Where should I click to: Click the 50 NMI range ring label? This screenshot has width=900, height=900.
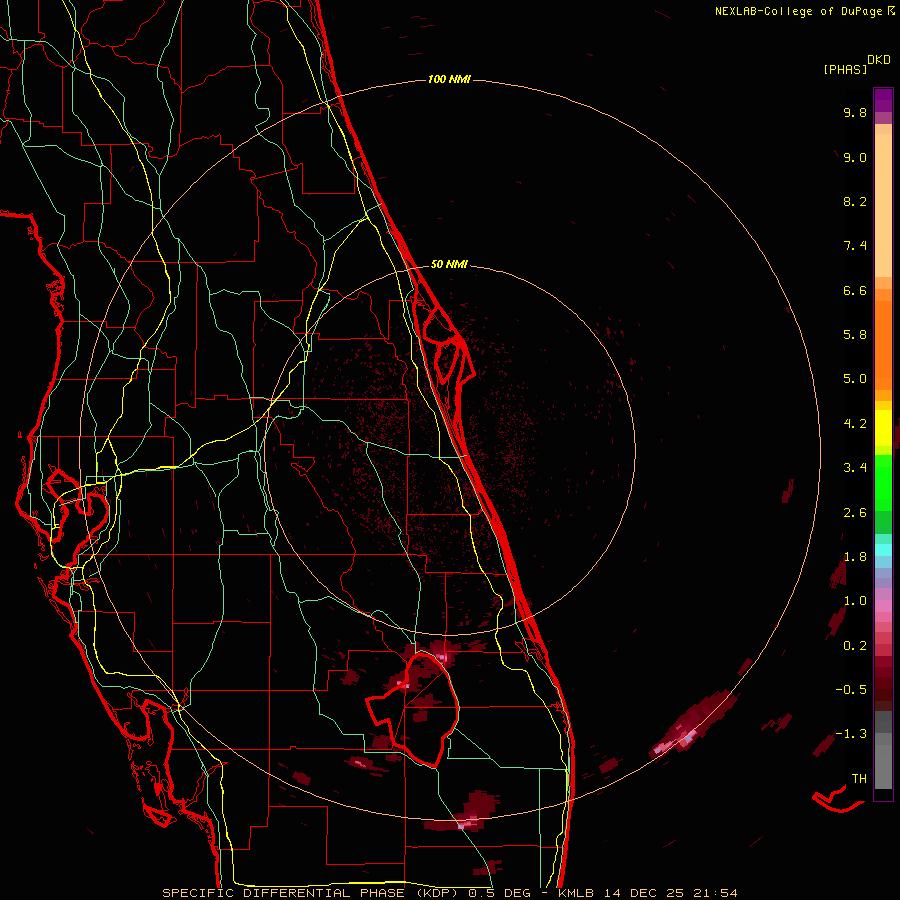click(x=449, y=264)
